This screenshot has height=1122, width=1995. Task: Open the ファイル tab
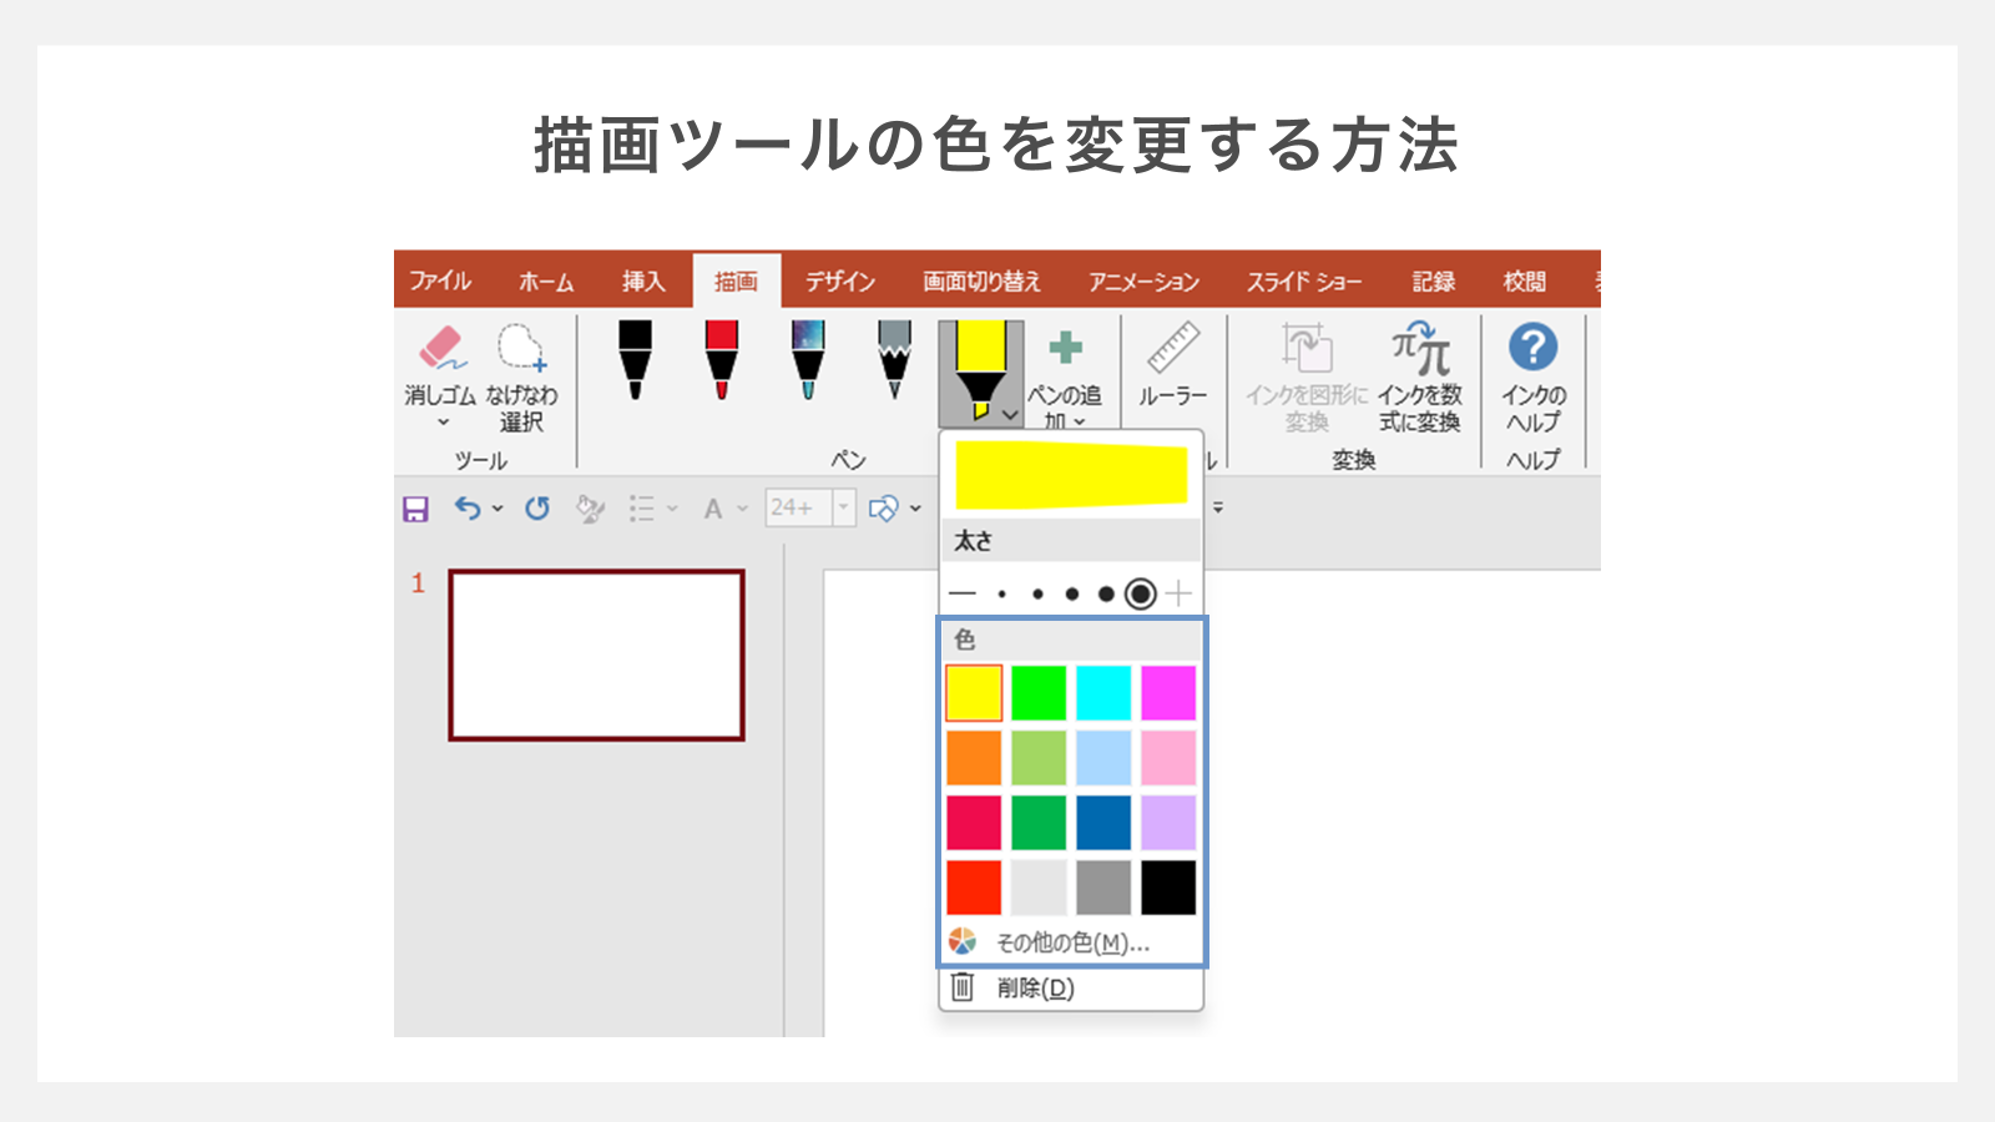(440, 281)
